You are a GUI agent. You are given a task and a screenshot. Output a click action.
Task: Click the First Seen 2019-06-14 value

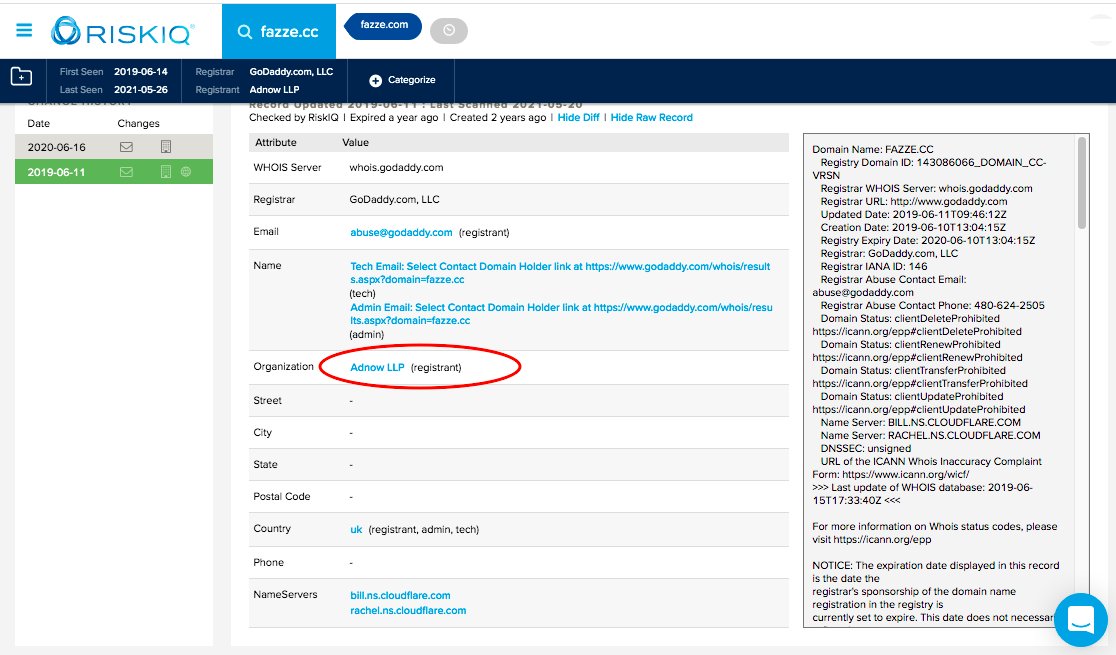pos(141,71)
